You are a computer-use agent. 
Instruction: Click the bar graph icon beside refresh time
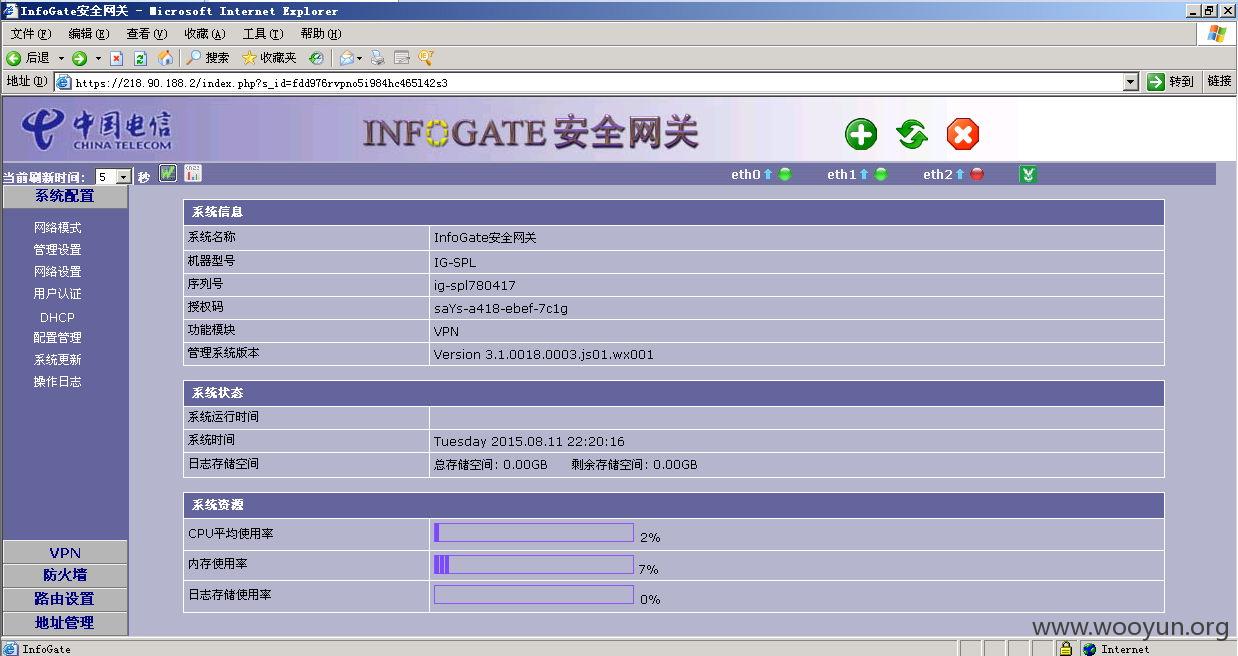193,174
